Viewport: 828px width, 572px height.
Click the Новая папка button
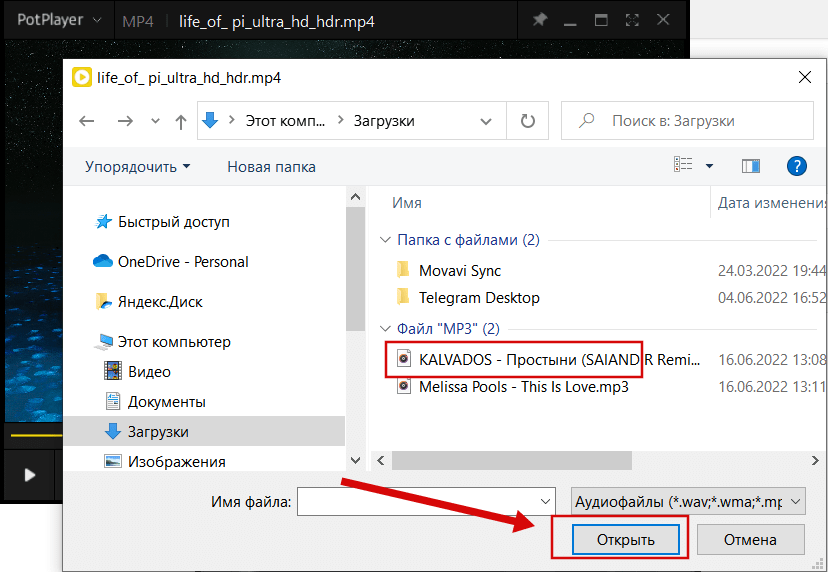[271, 167]
